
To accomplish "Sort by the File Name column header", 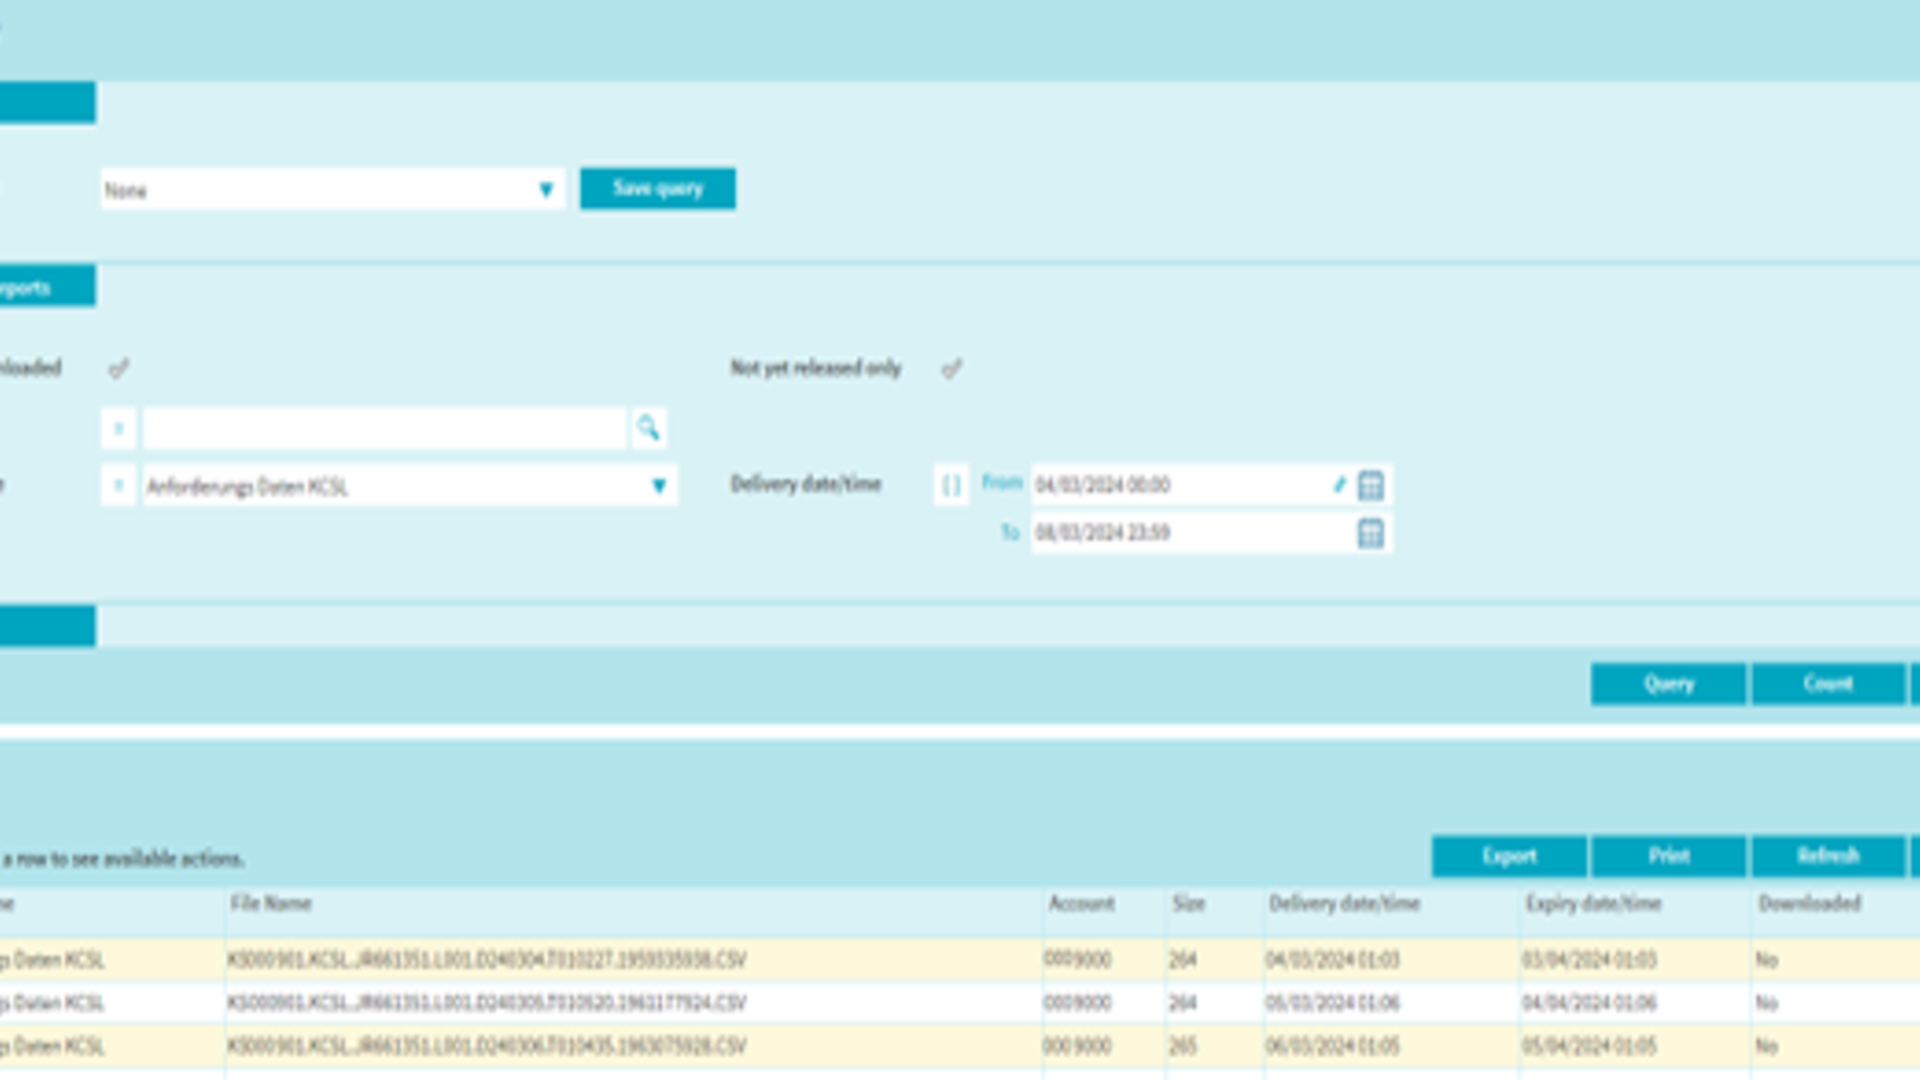I will coord(271,903).
